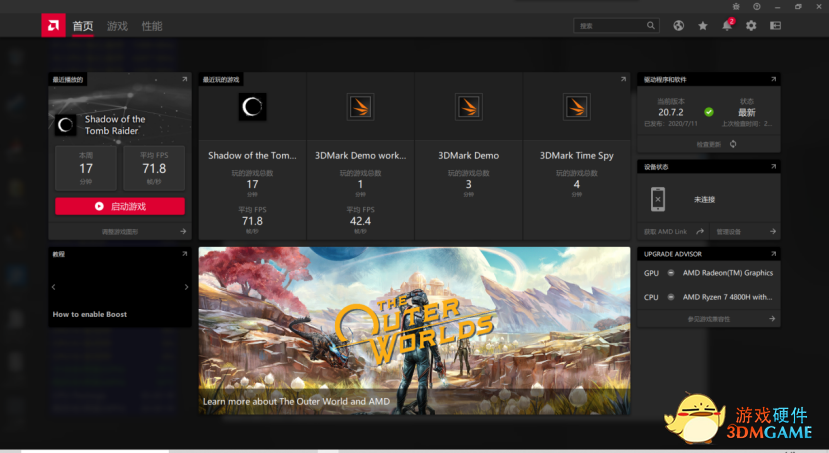Expand the 设备状态 panel arrow
The image size is (829, 453).
tap(773, 167)
